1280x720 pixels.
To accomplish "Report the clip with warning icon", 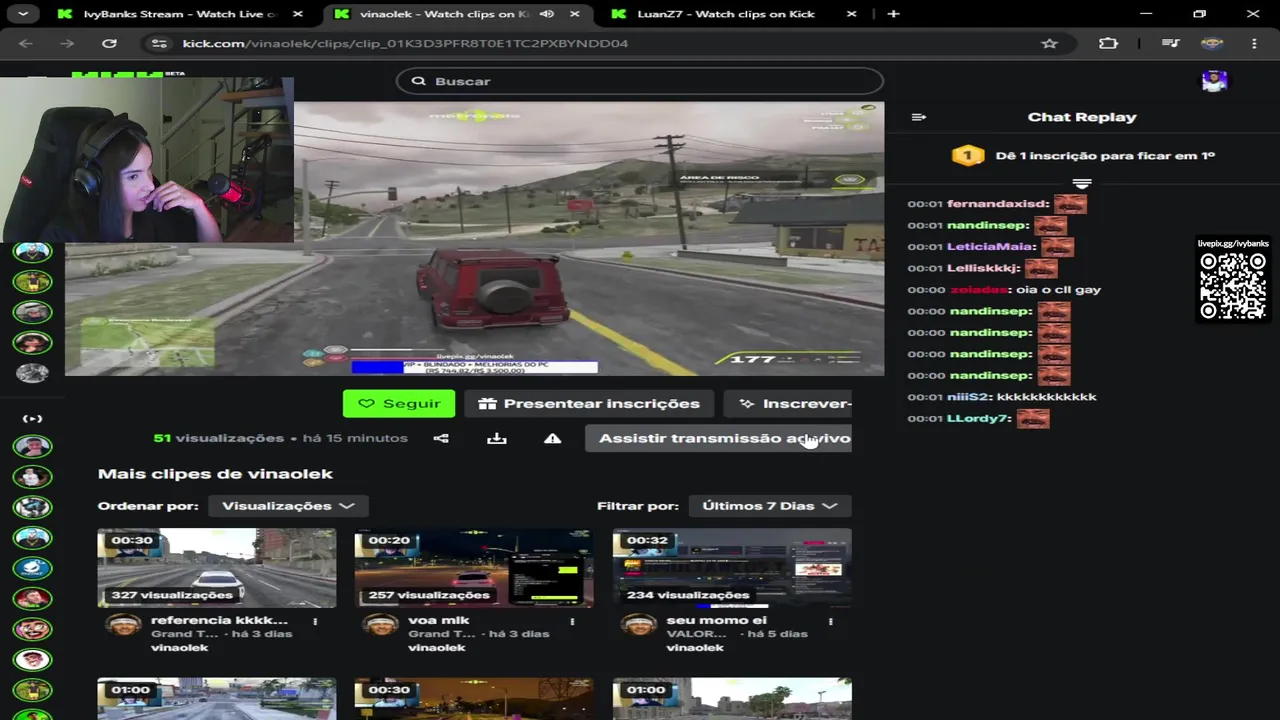I will click(553, 438).
